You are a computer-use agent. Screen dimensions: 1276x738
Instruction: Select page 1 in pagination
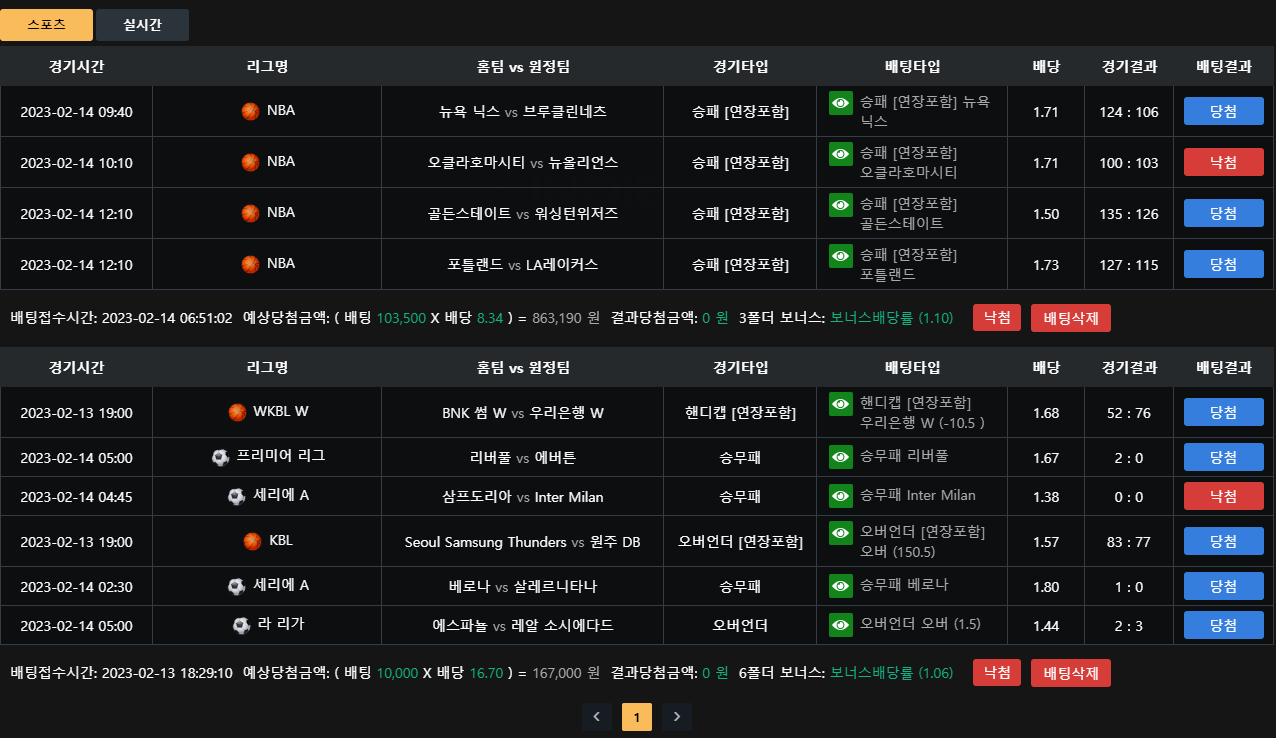pyautogui.click(x=637, y=716)
